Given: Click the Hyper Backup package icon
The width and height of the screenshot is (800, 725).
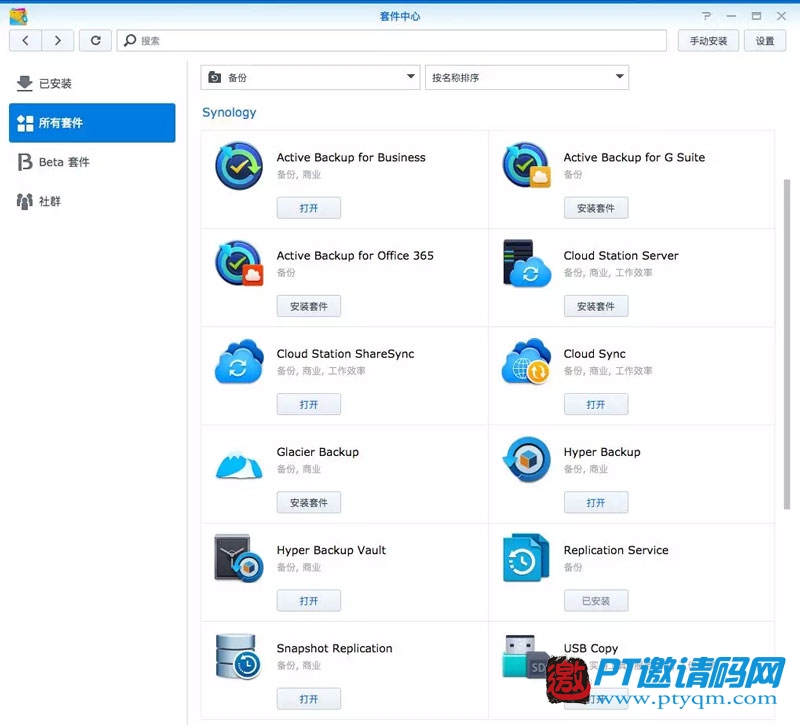Looking at the screenshot, I should [x=526, y=460].
